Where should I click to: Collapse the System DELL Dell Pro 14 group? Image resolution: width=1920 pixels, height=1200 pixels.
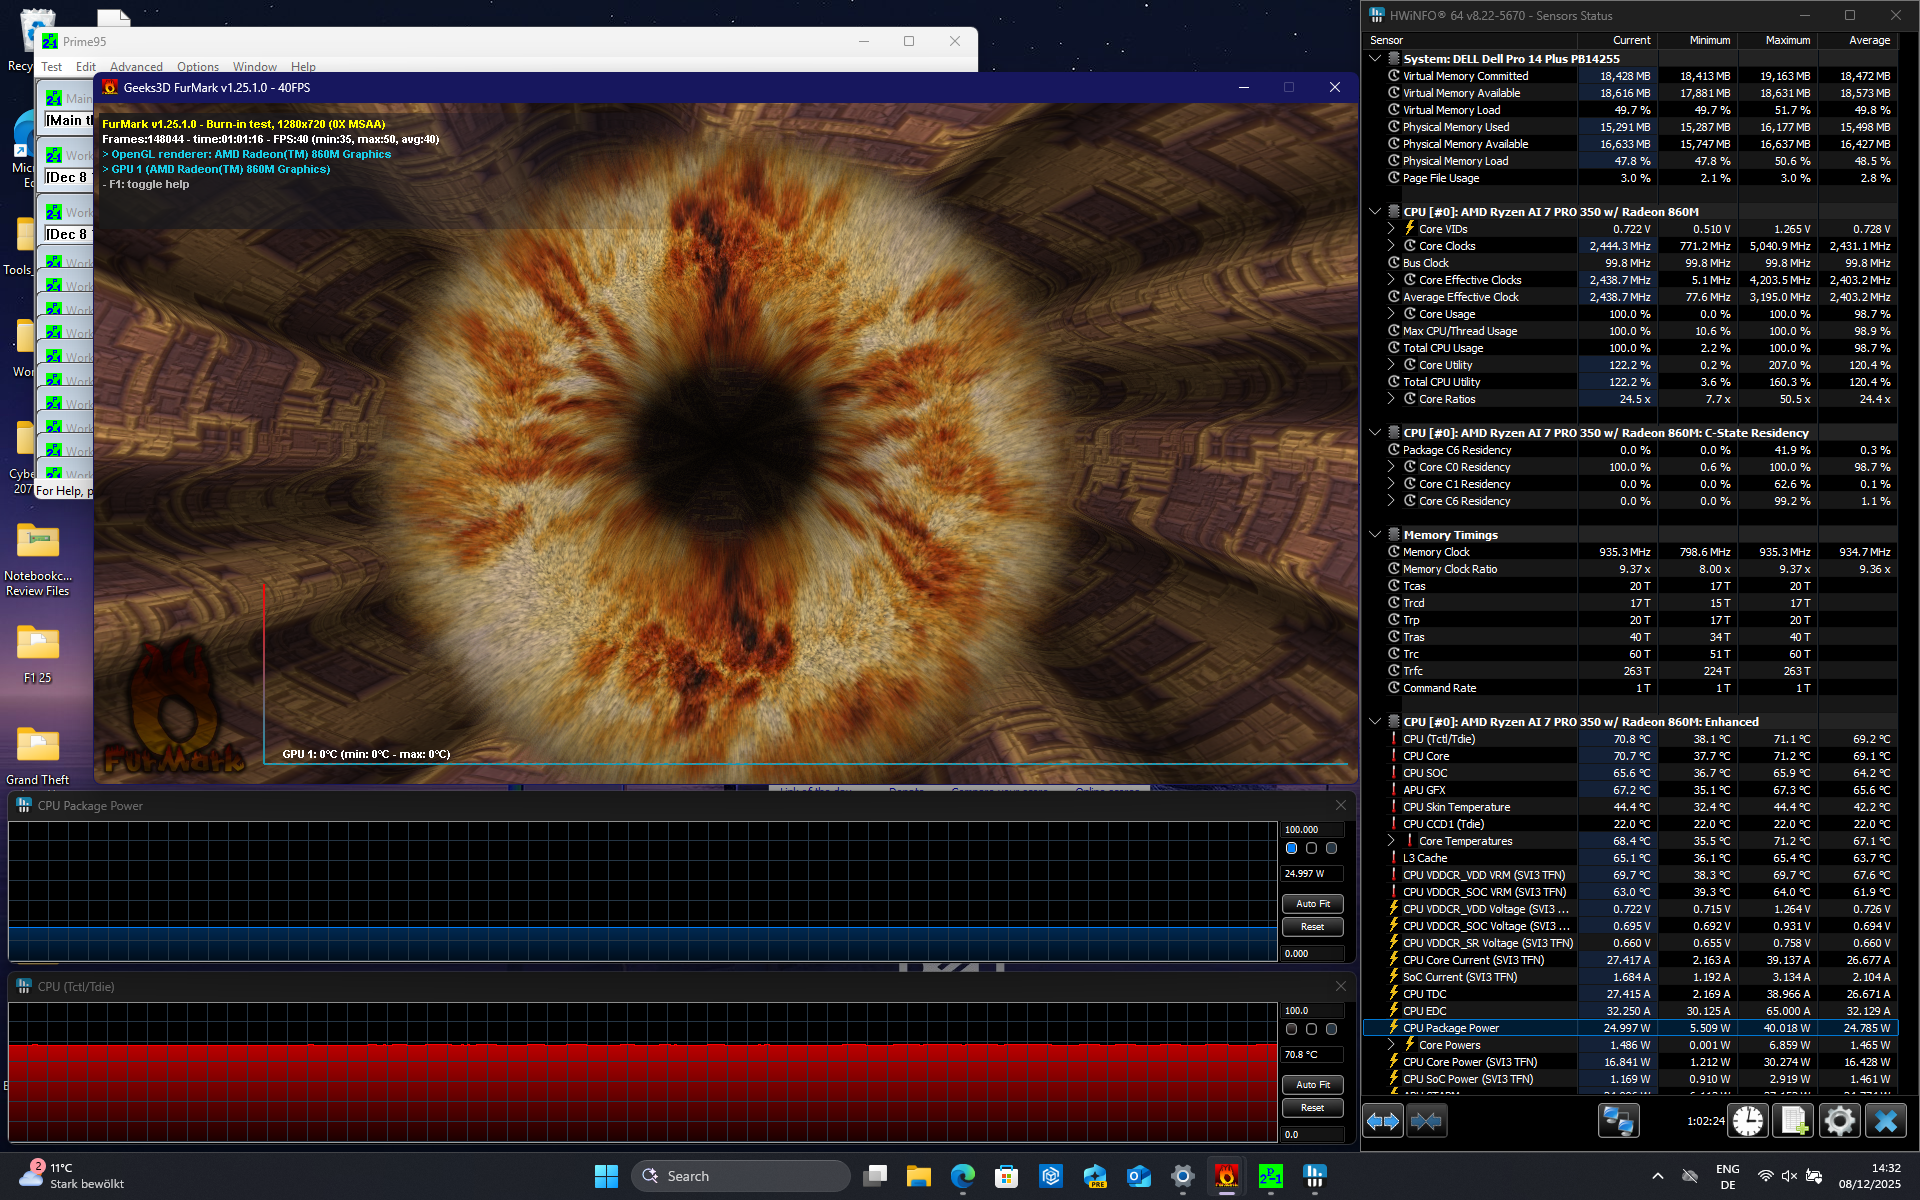tap(1375, 59)
